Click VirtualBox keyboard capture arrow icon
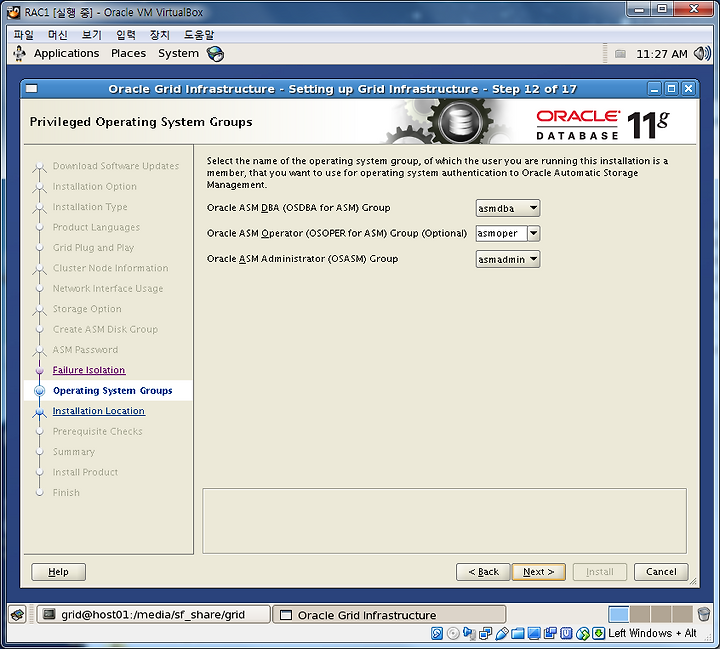720x649 pixels. (x=598, y=634)
